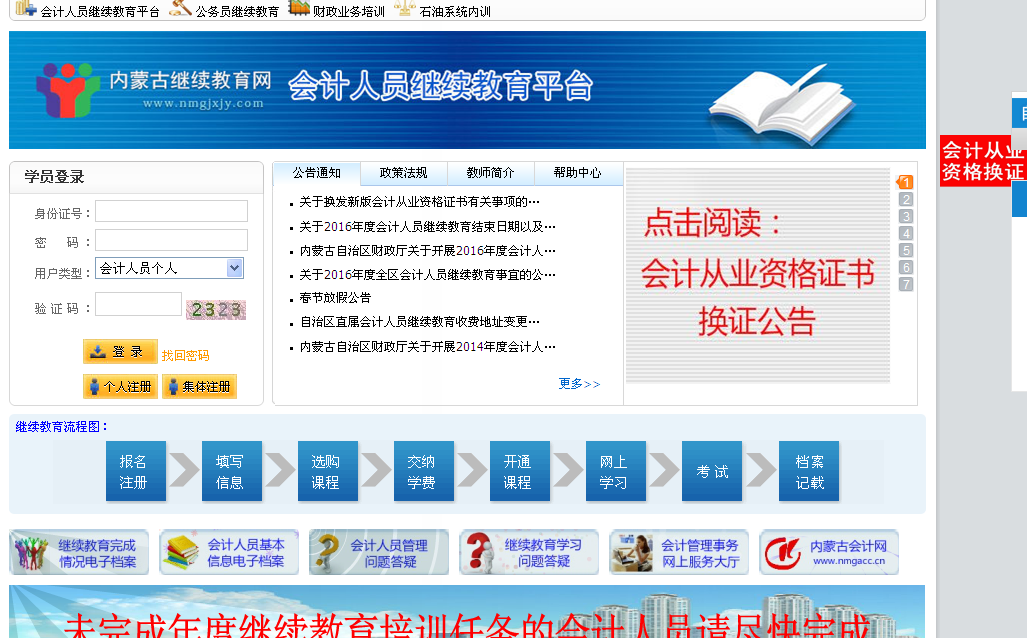Click the 会计人员继续教育平台 top navigation icon
Image resolution: width=1027 pixels, height=638 pixels.
click(27, 9)
